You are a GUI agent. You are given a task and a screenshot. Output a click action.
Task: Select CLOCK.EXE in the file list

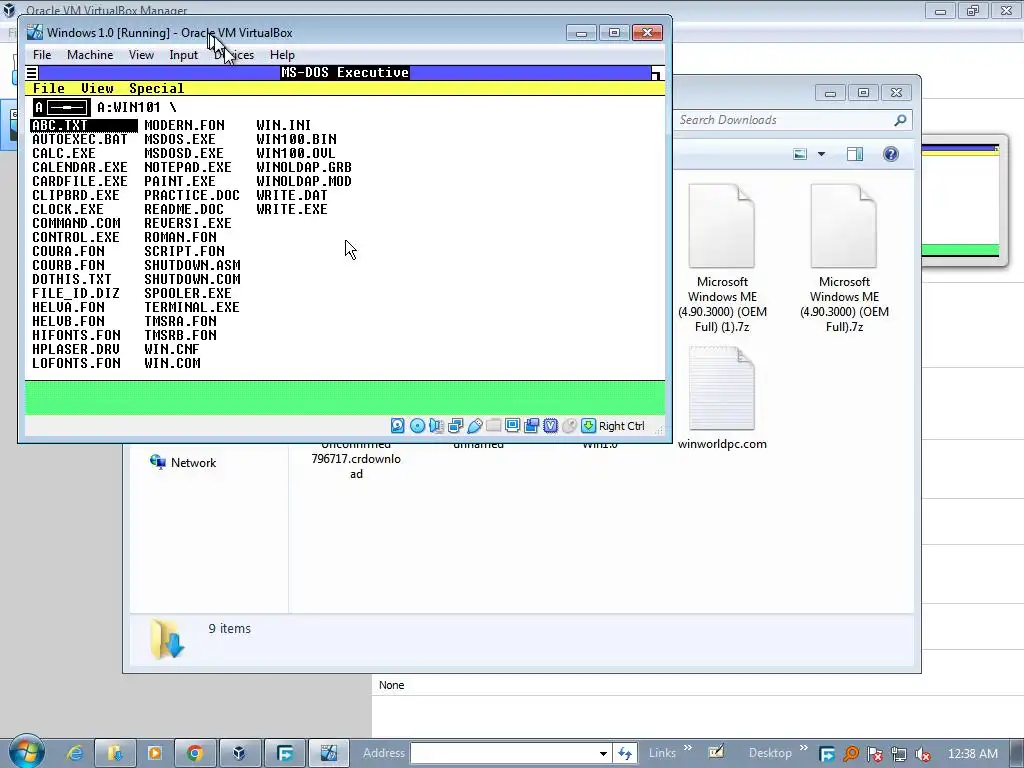coord(68,210)
